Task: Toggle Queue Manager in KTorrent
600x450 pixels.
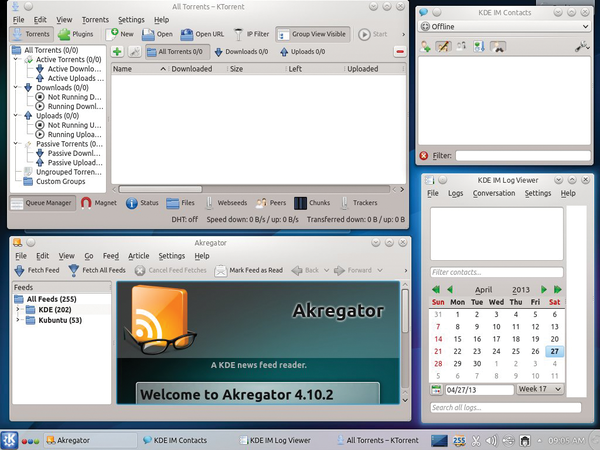Action: click(42, 203)
